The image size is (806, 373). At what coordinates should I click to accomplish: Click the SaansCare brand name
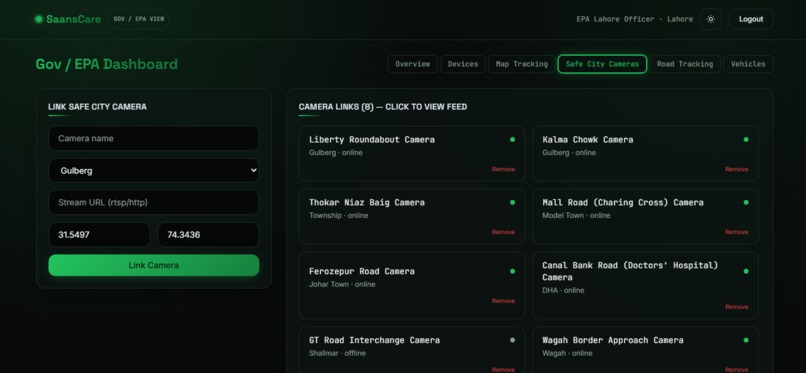[x=74, y=19]
